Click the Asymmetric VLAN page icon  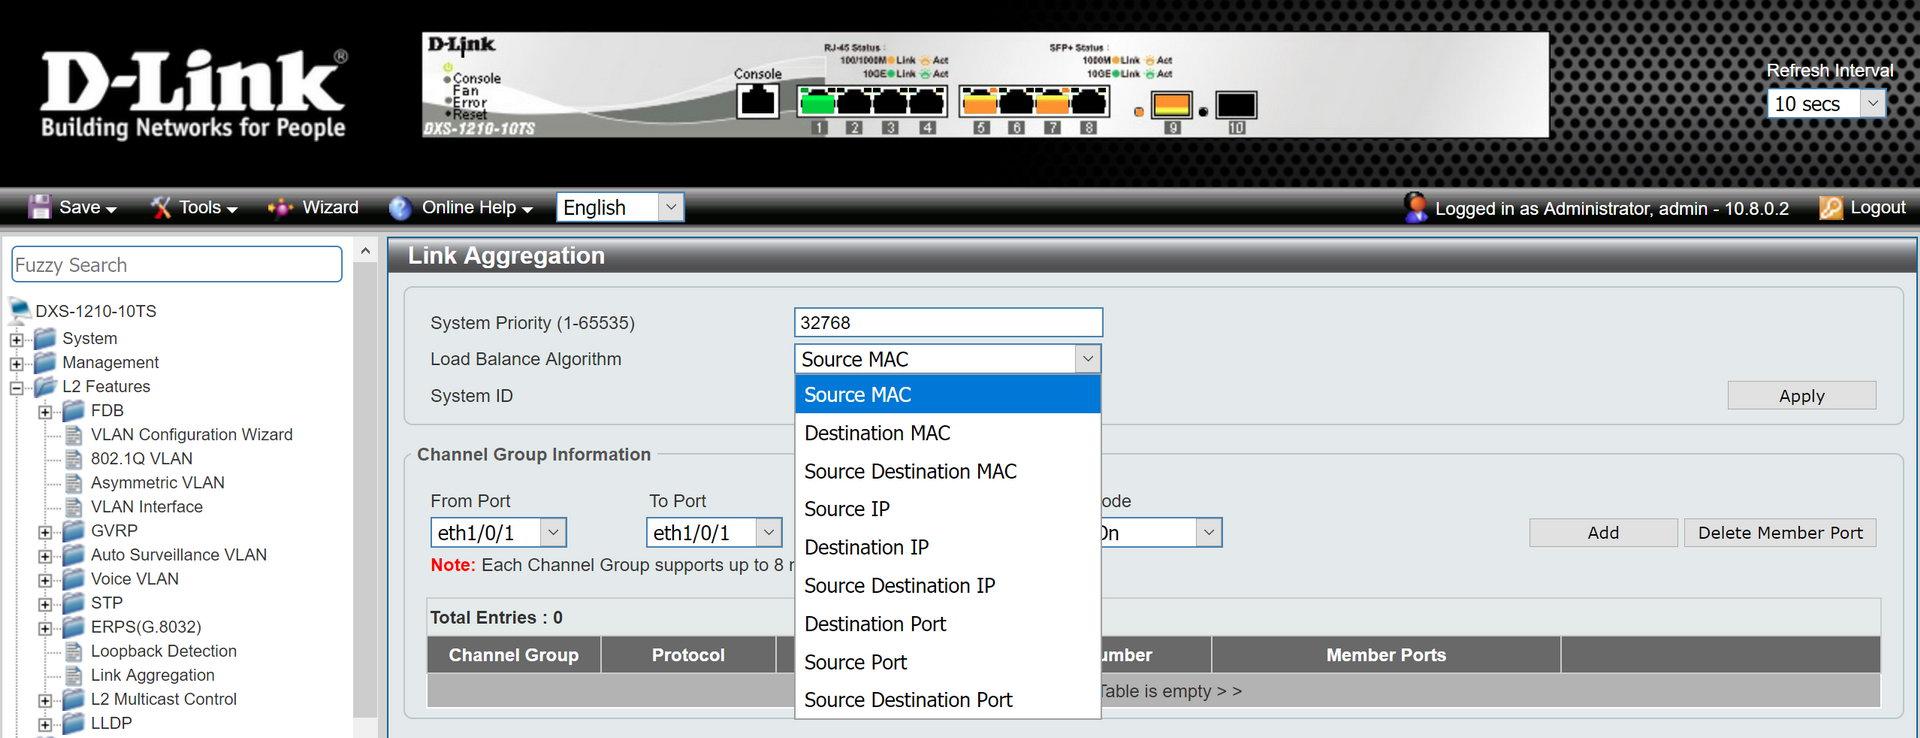coord(74,482)
